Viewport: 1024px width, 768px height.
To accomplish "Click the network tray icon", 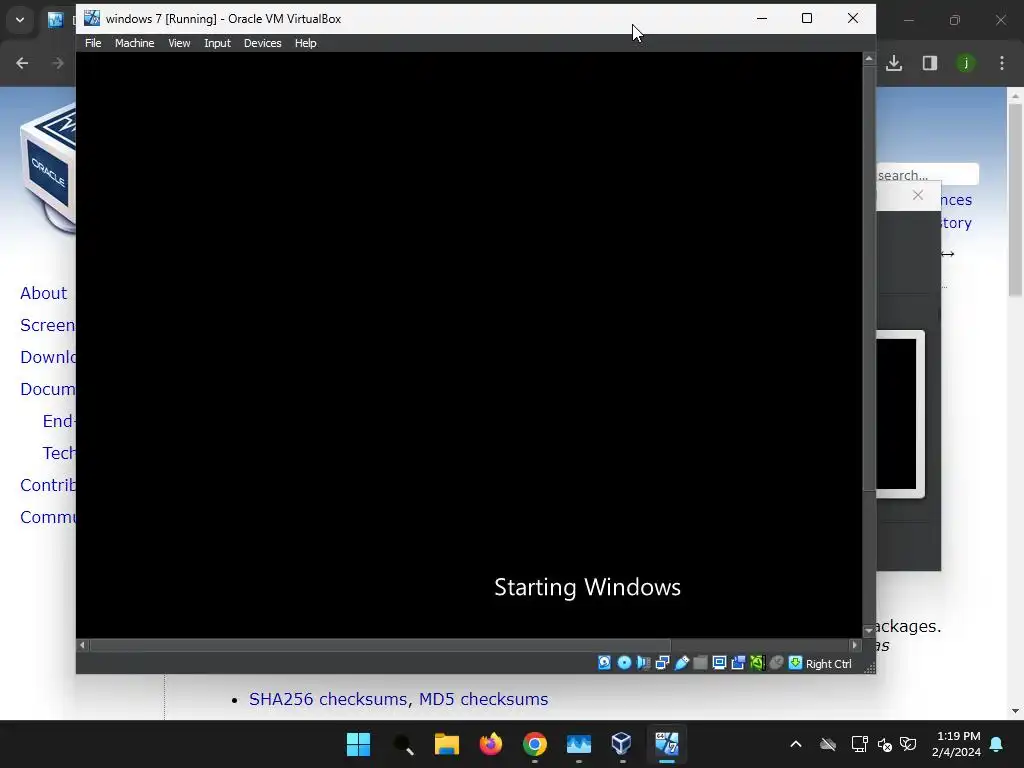I will pos(859,744).
